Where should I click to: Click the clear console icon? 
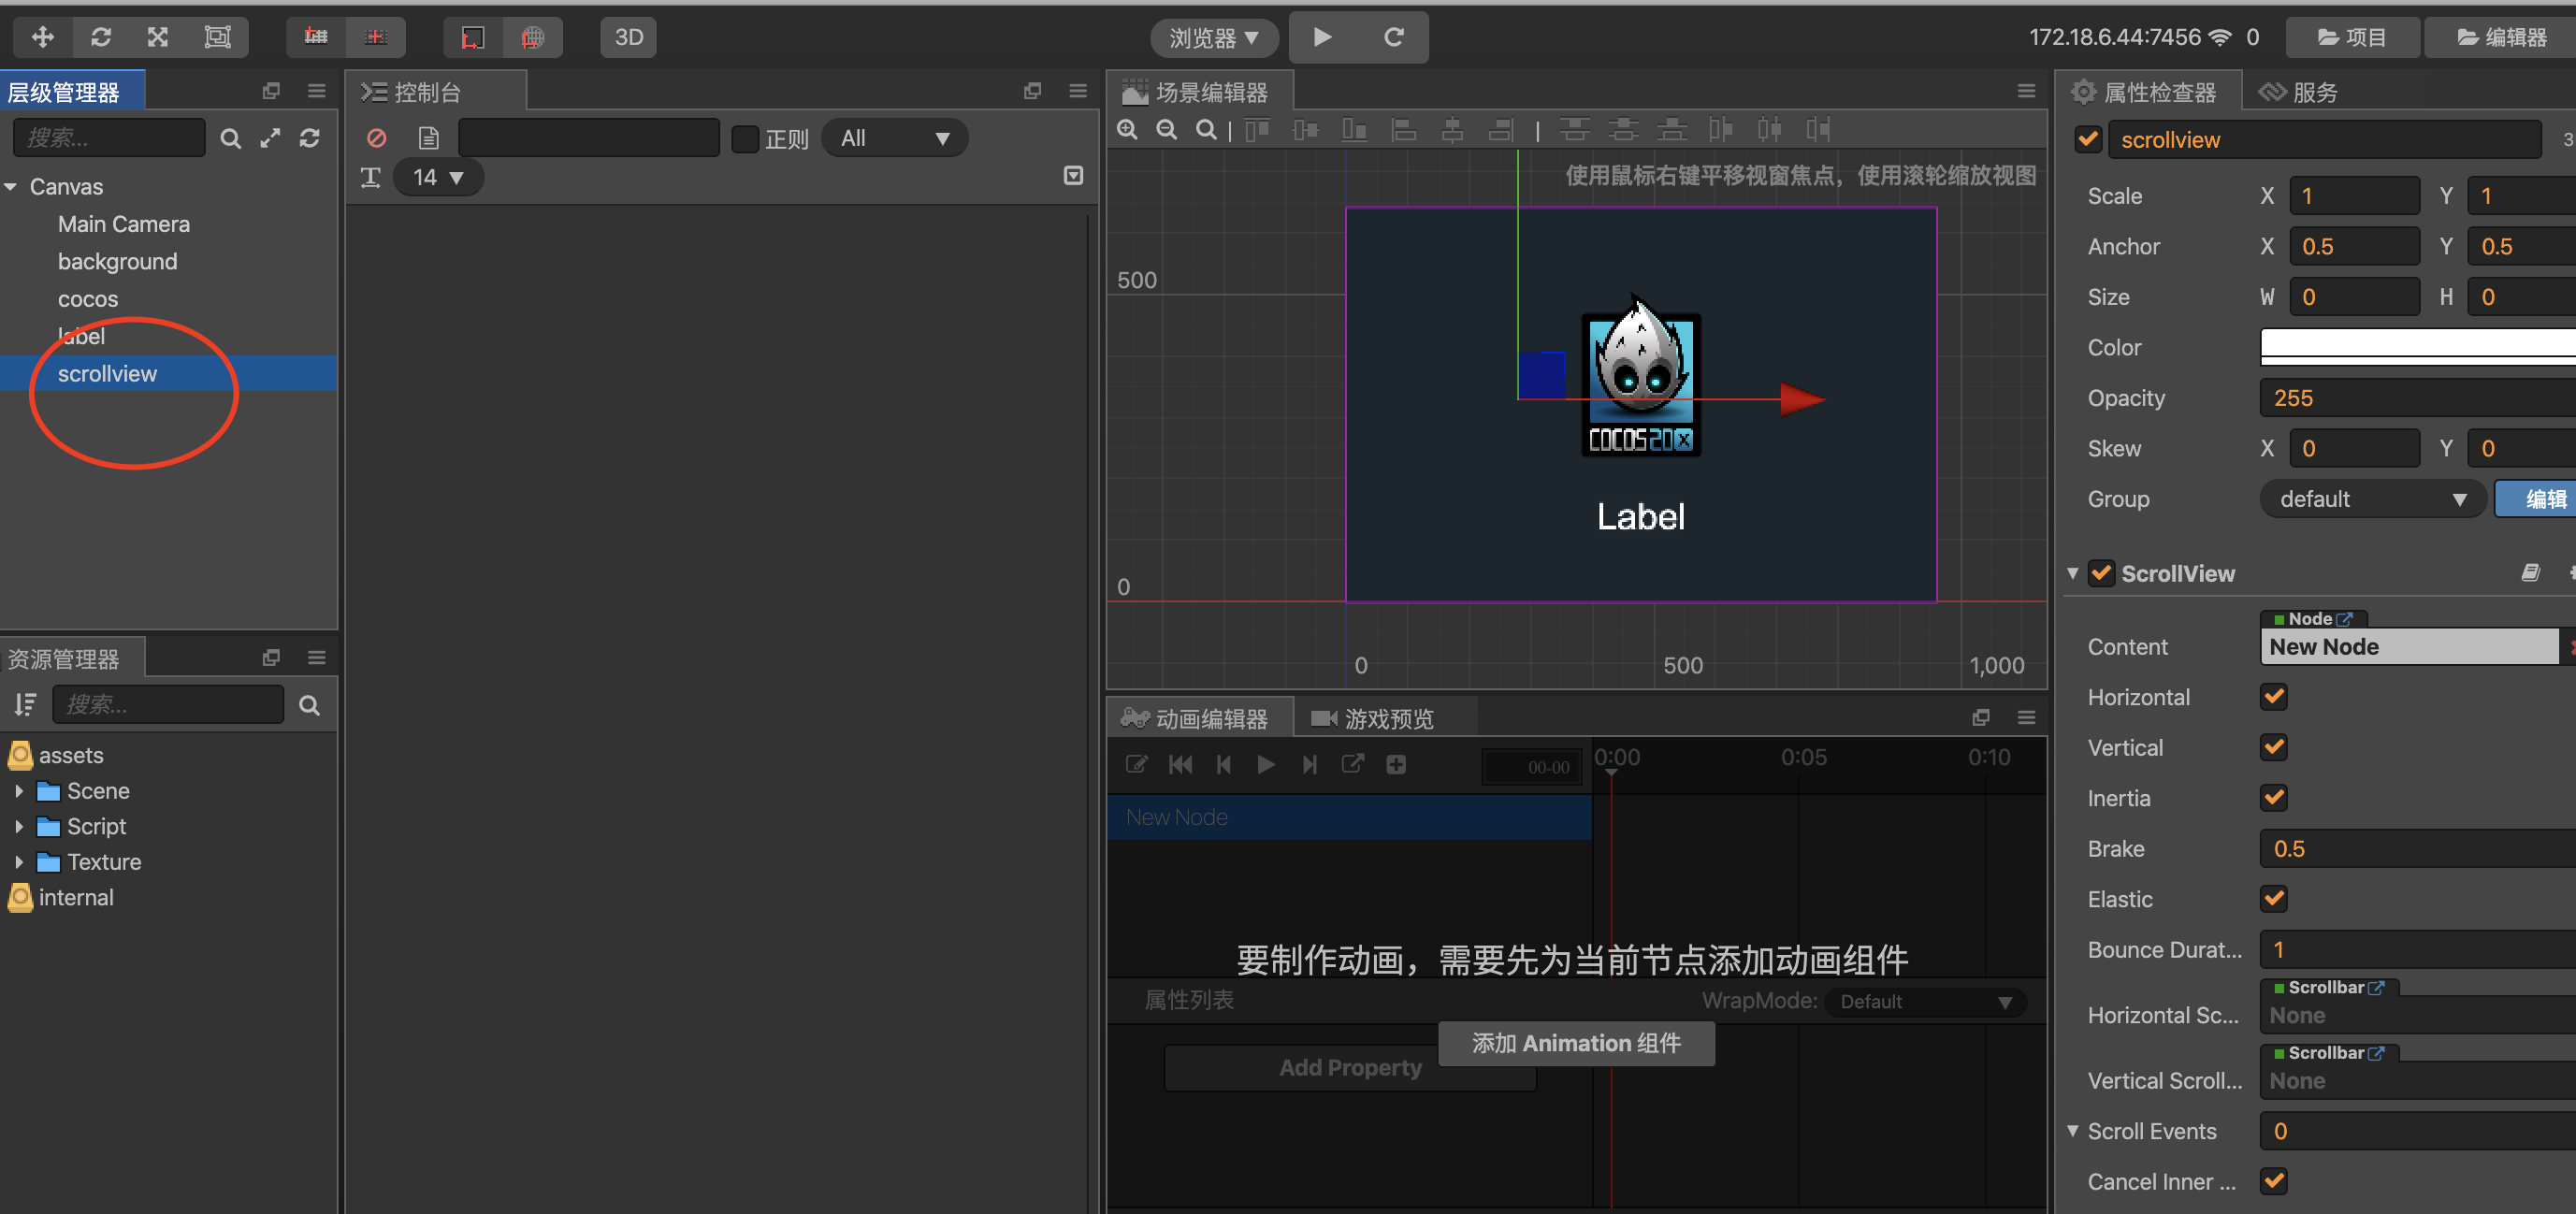pos(376,138)
